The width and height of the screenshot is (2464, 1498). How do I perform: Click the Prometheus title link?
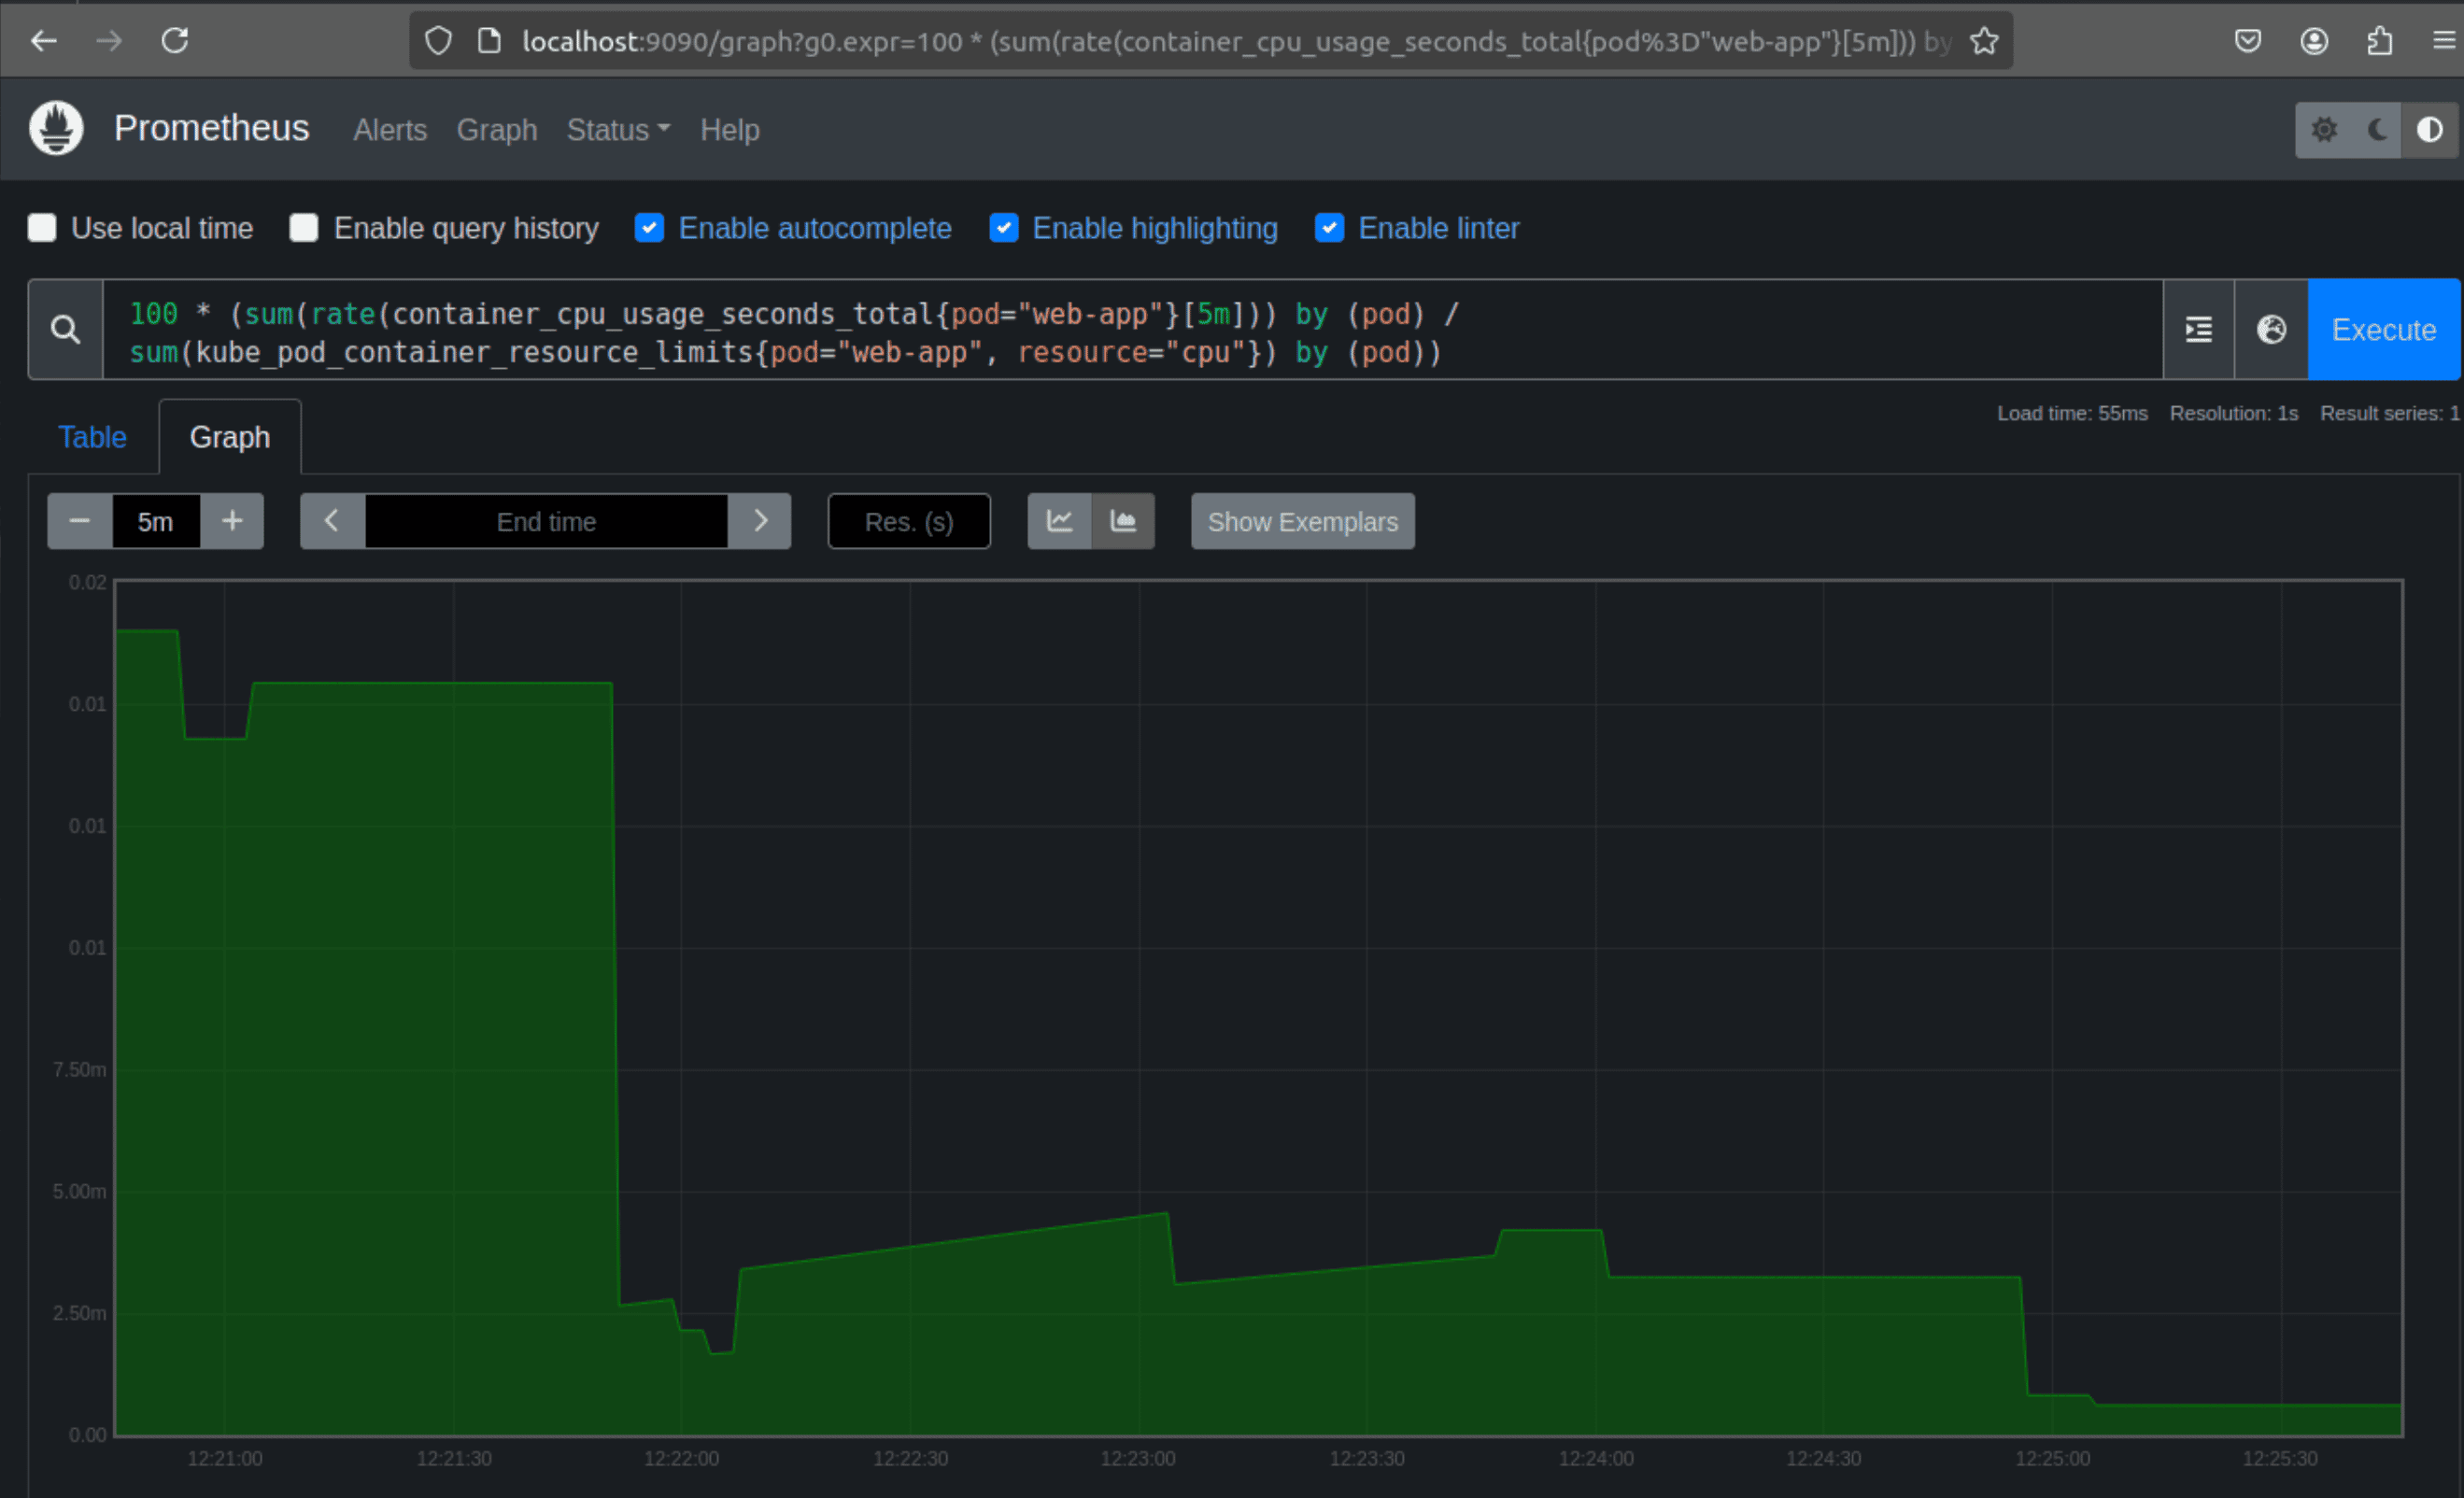coord(212,129)
